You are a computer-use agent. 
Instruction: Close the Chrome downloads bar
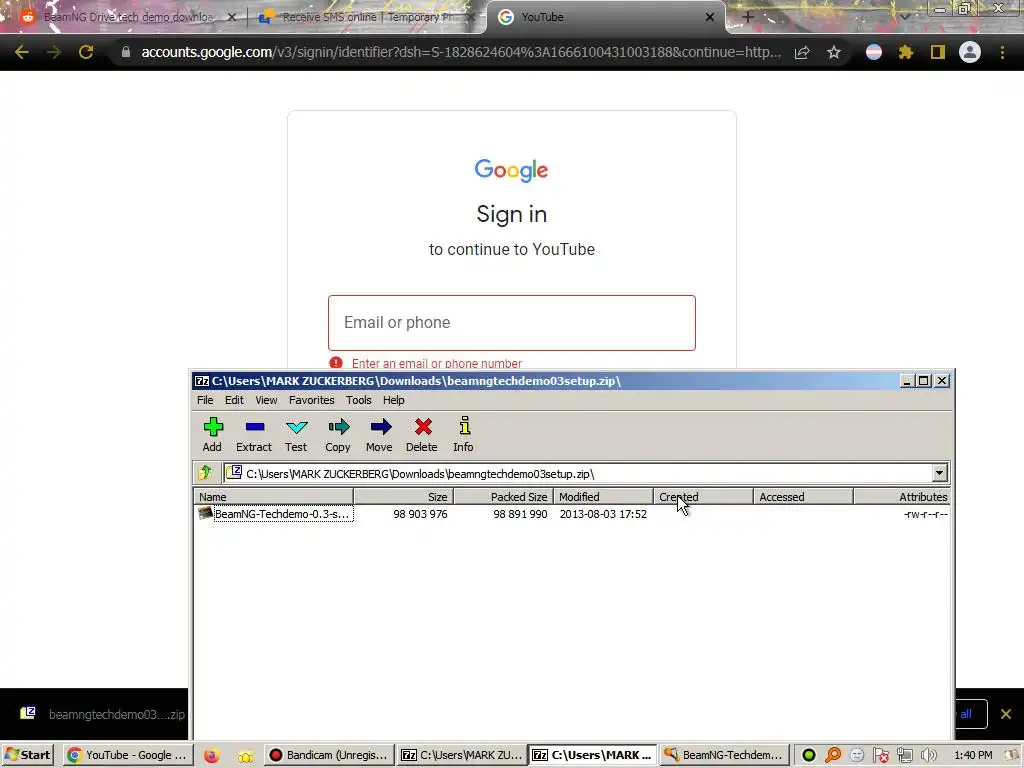(x=1006, y=714)
